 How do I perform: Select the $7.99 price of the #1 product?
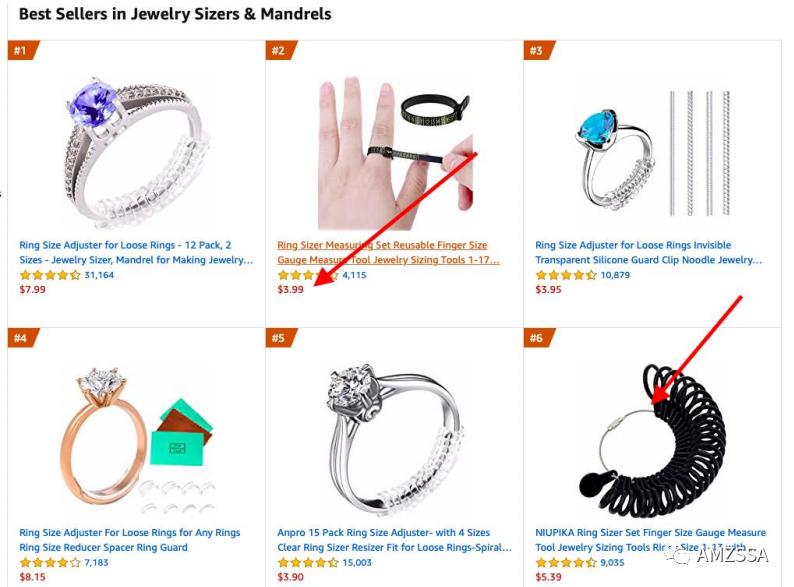point(32,290)
